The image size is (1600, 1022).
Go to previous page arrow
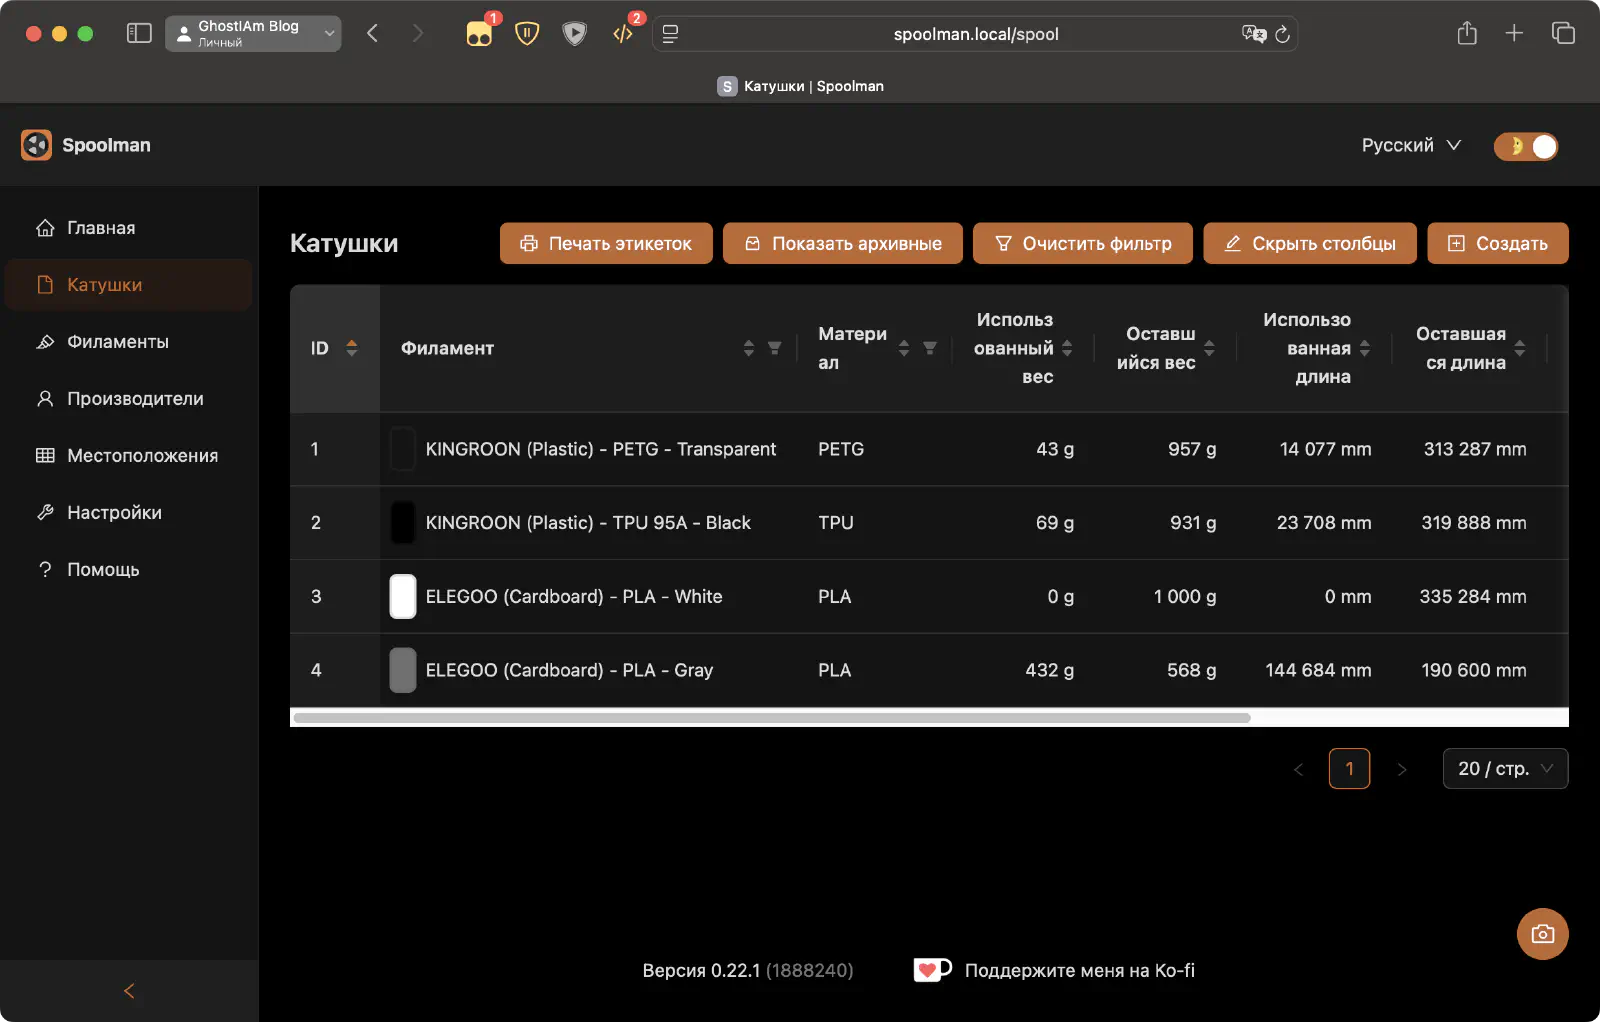point(1298,769)
